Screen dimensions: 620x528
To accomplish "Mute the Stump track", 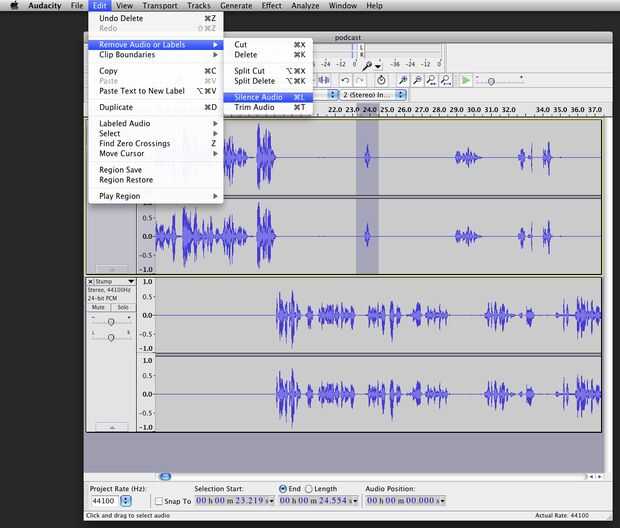I will (99, 307).
